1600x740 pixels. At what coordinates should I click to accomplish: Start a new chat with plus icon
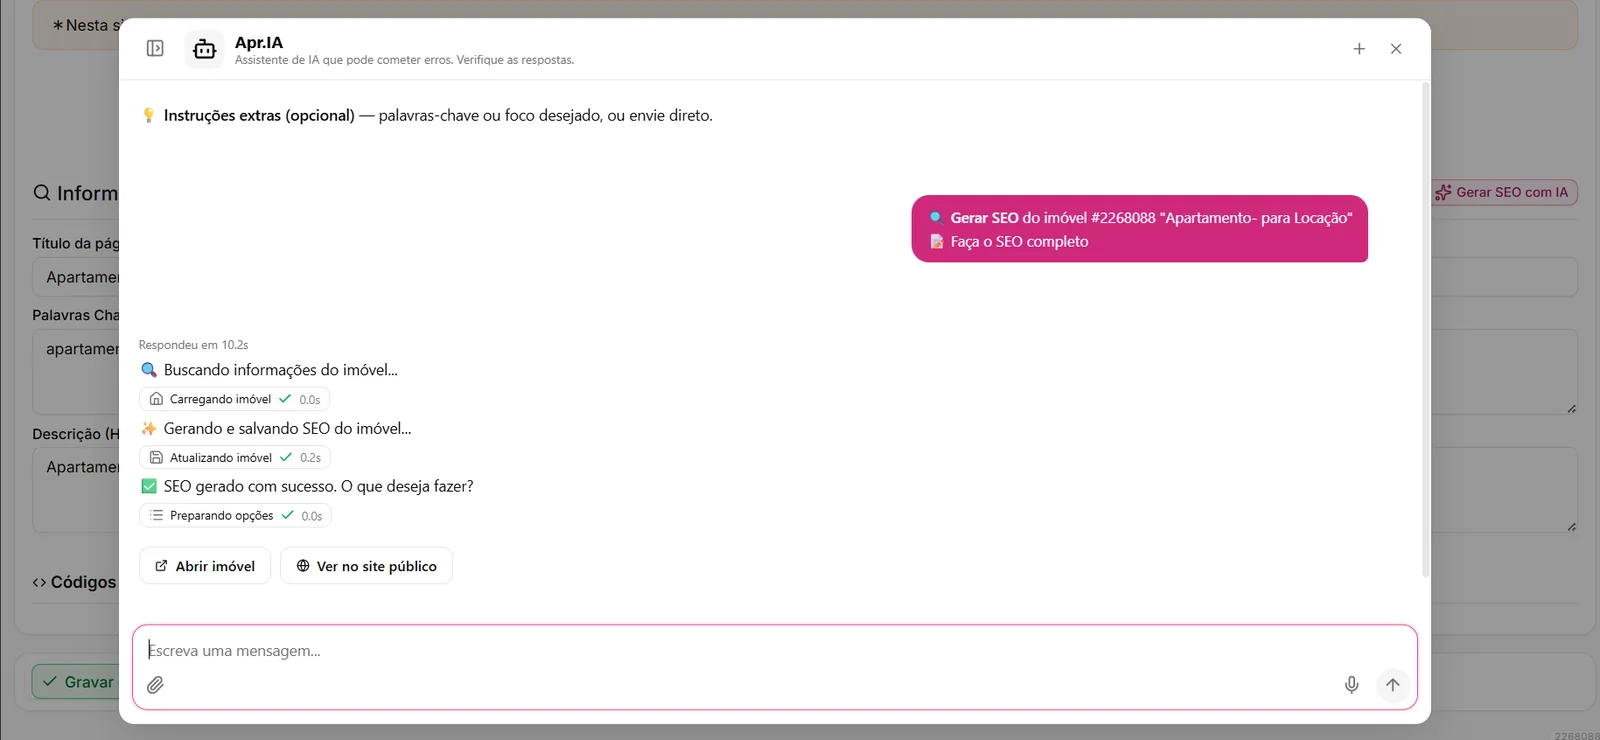(x=1359, y=48)
